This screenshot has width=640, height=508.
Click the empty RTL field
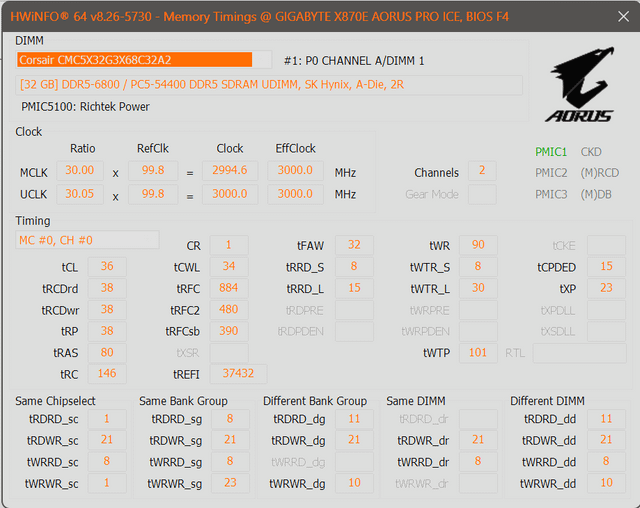tap(579, 353)
